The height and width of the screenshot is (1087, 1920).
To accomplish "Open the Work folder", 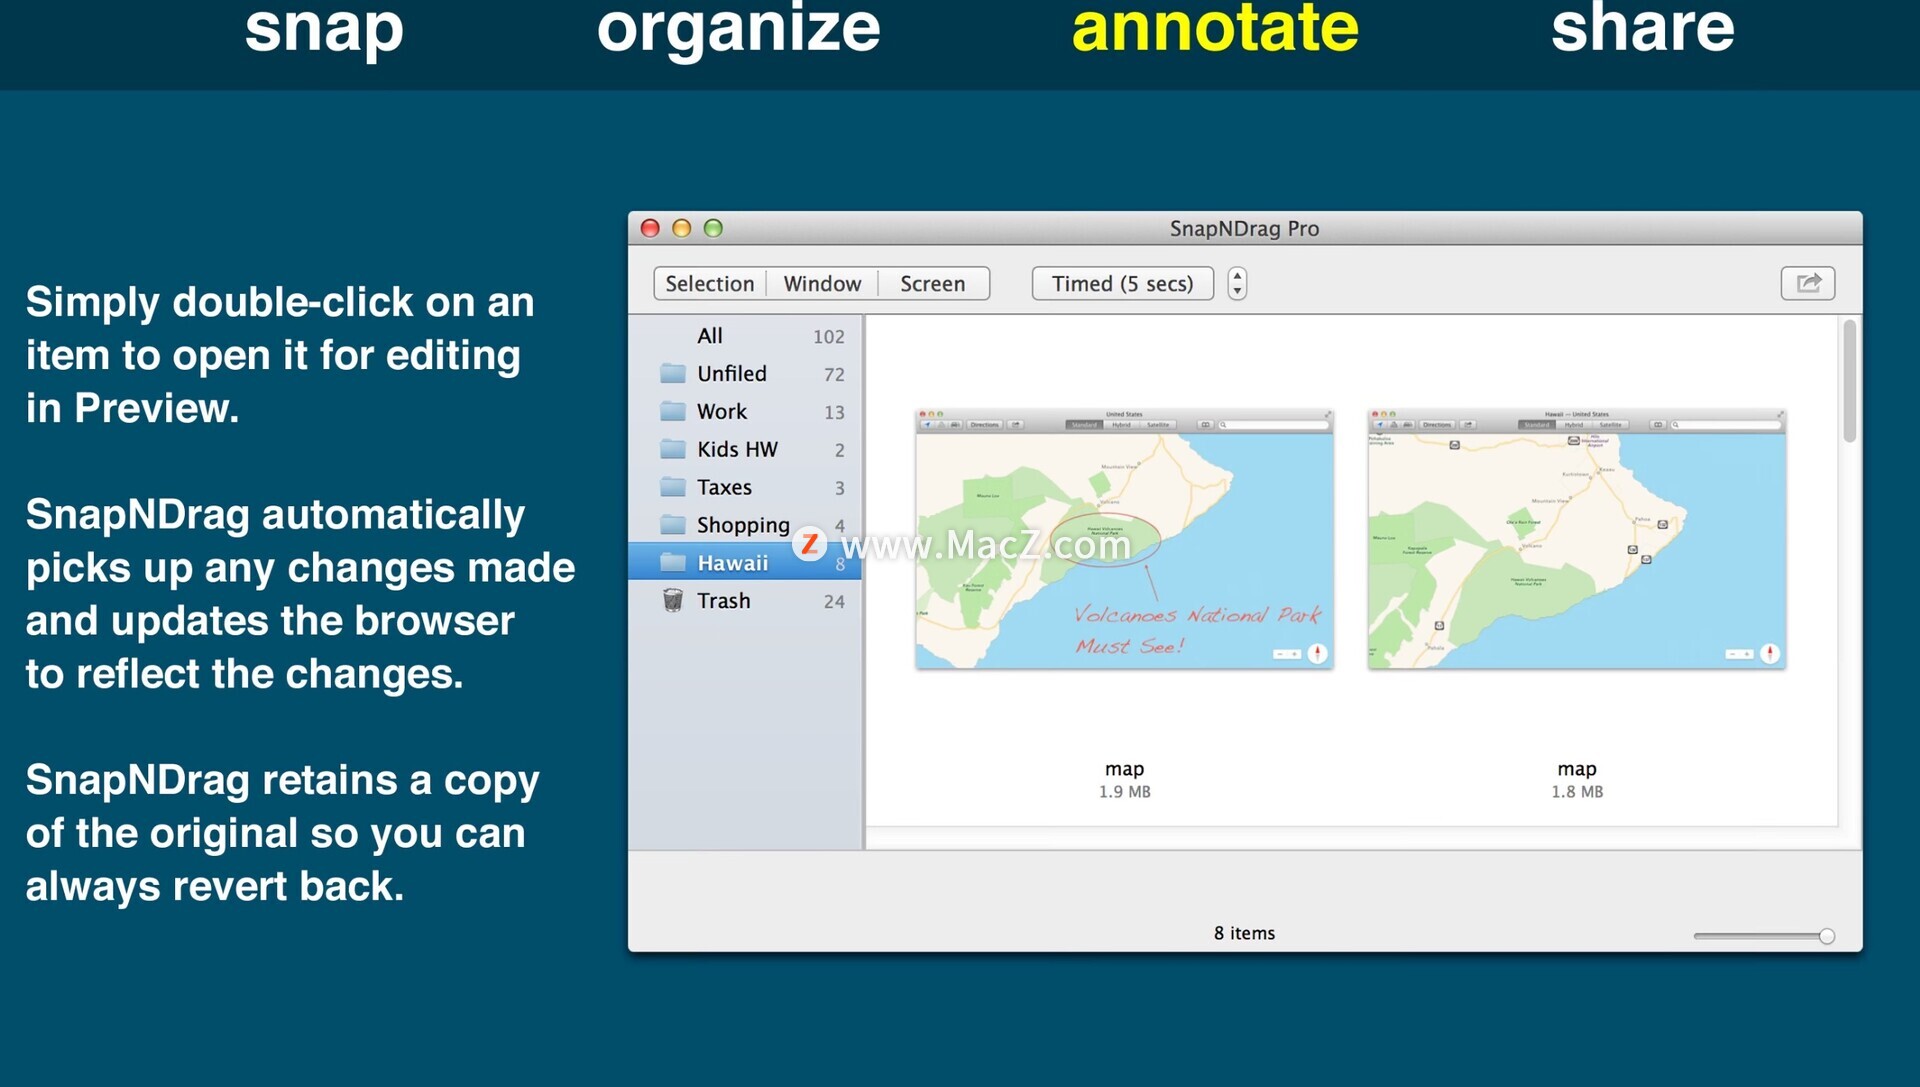I will (x=745, y=412).
